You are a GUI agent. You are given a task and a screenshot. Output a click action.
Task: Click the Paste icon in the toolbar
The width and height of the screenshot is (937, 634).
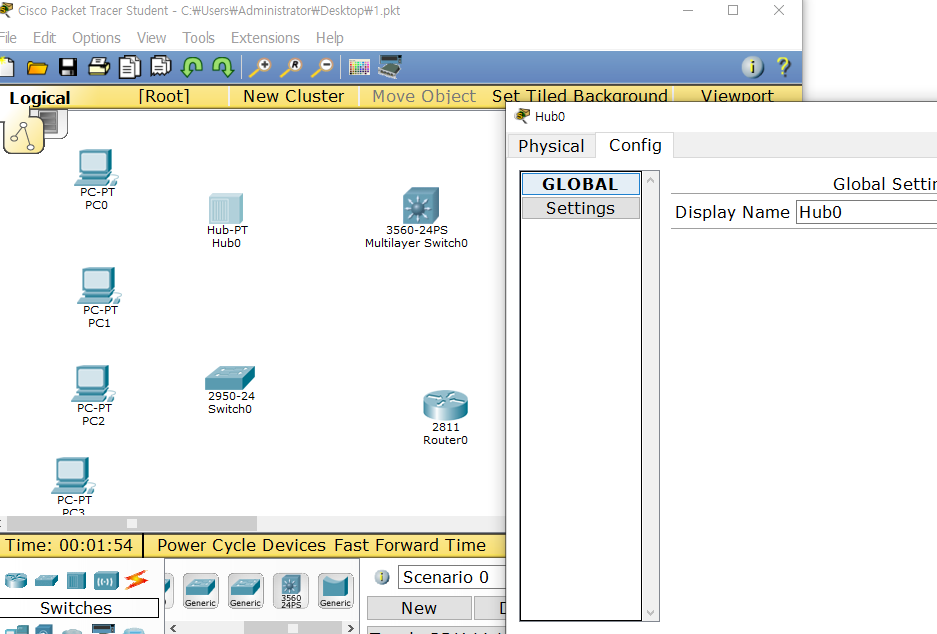[161, 67]
